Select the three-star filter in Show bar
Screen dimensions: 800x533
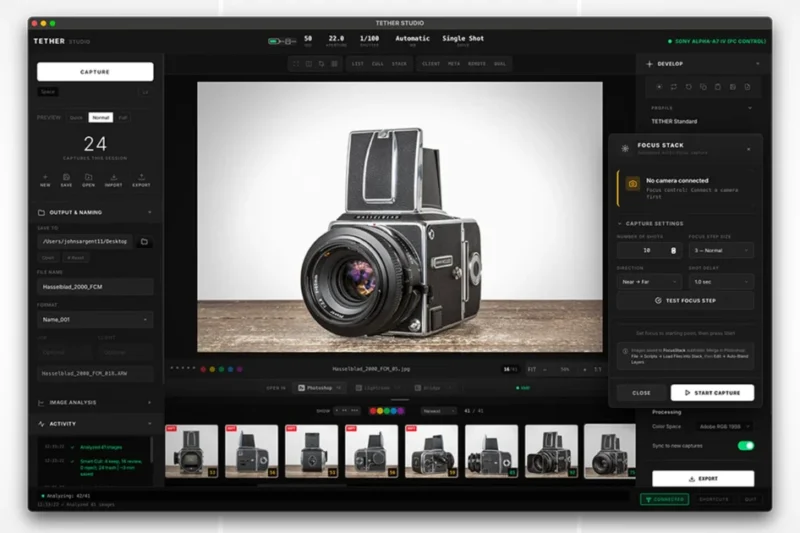pos(355,411)
